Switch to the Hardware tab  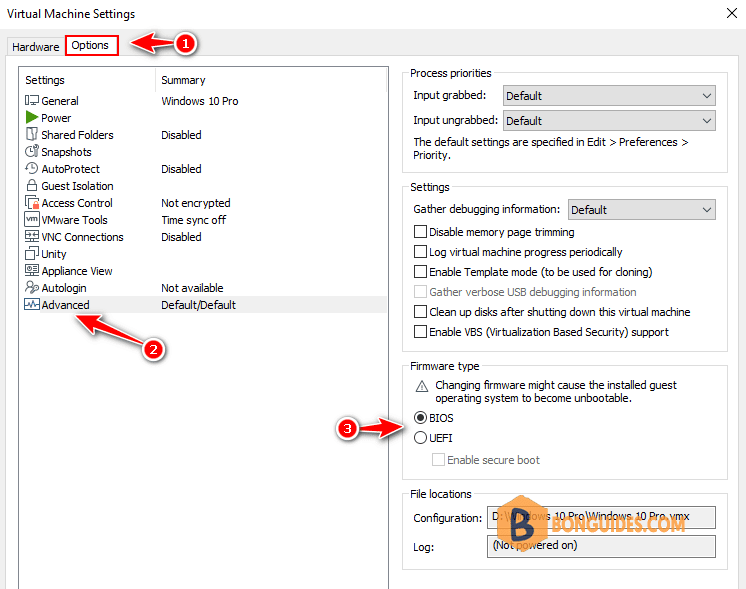pos(36,47)
